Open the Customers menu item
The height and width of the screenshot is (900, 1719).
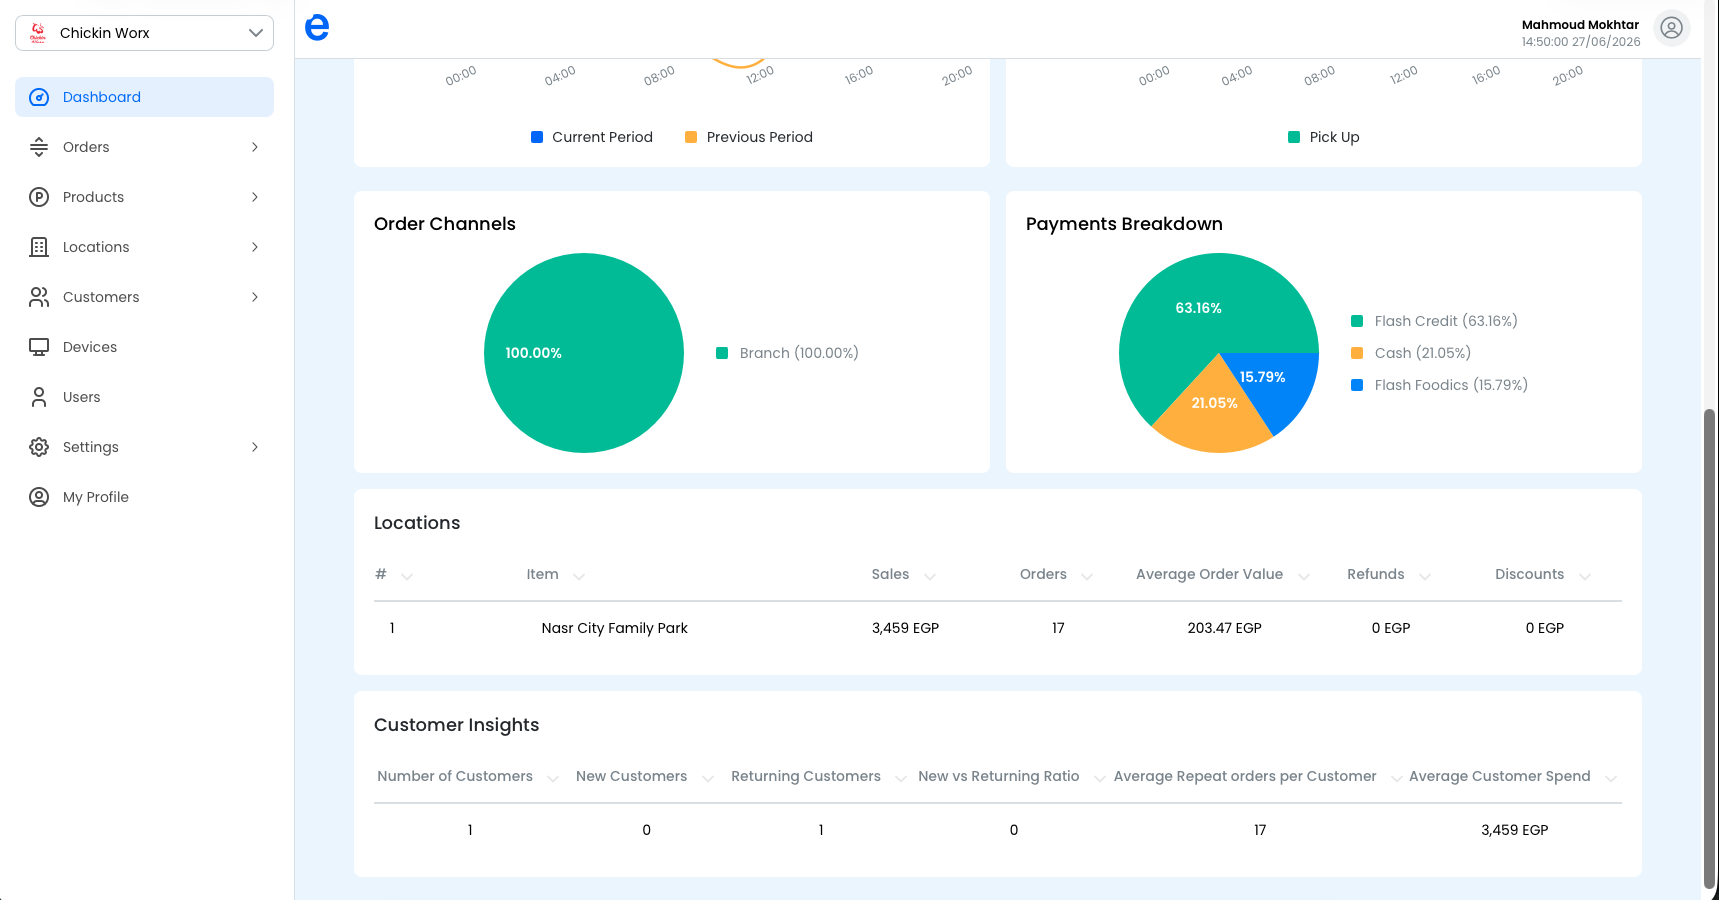point(144,297)
